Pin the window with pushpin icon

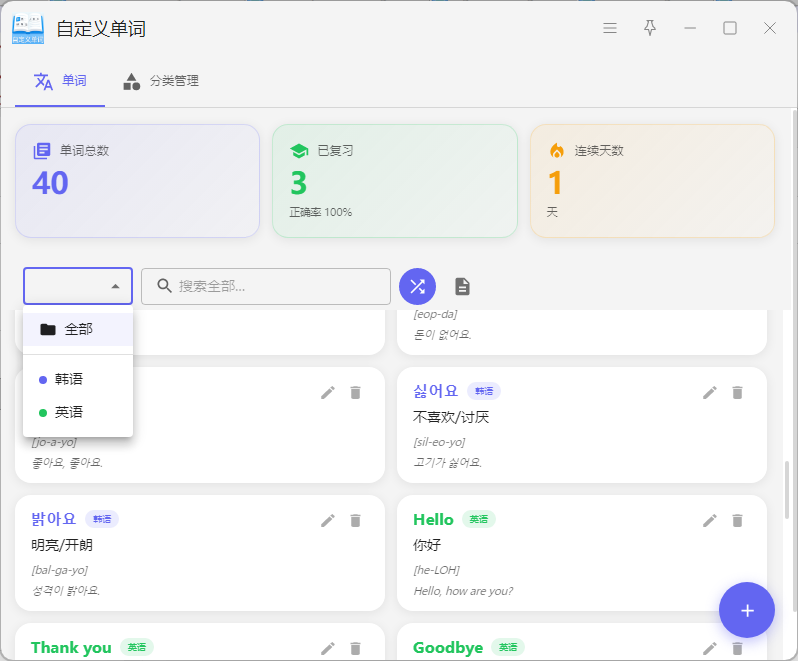click(650, 28)
